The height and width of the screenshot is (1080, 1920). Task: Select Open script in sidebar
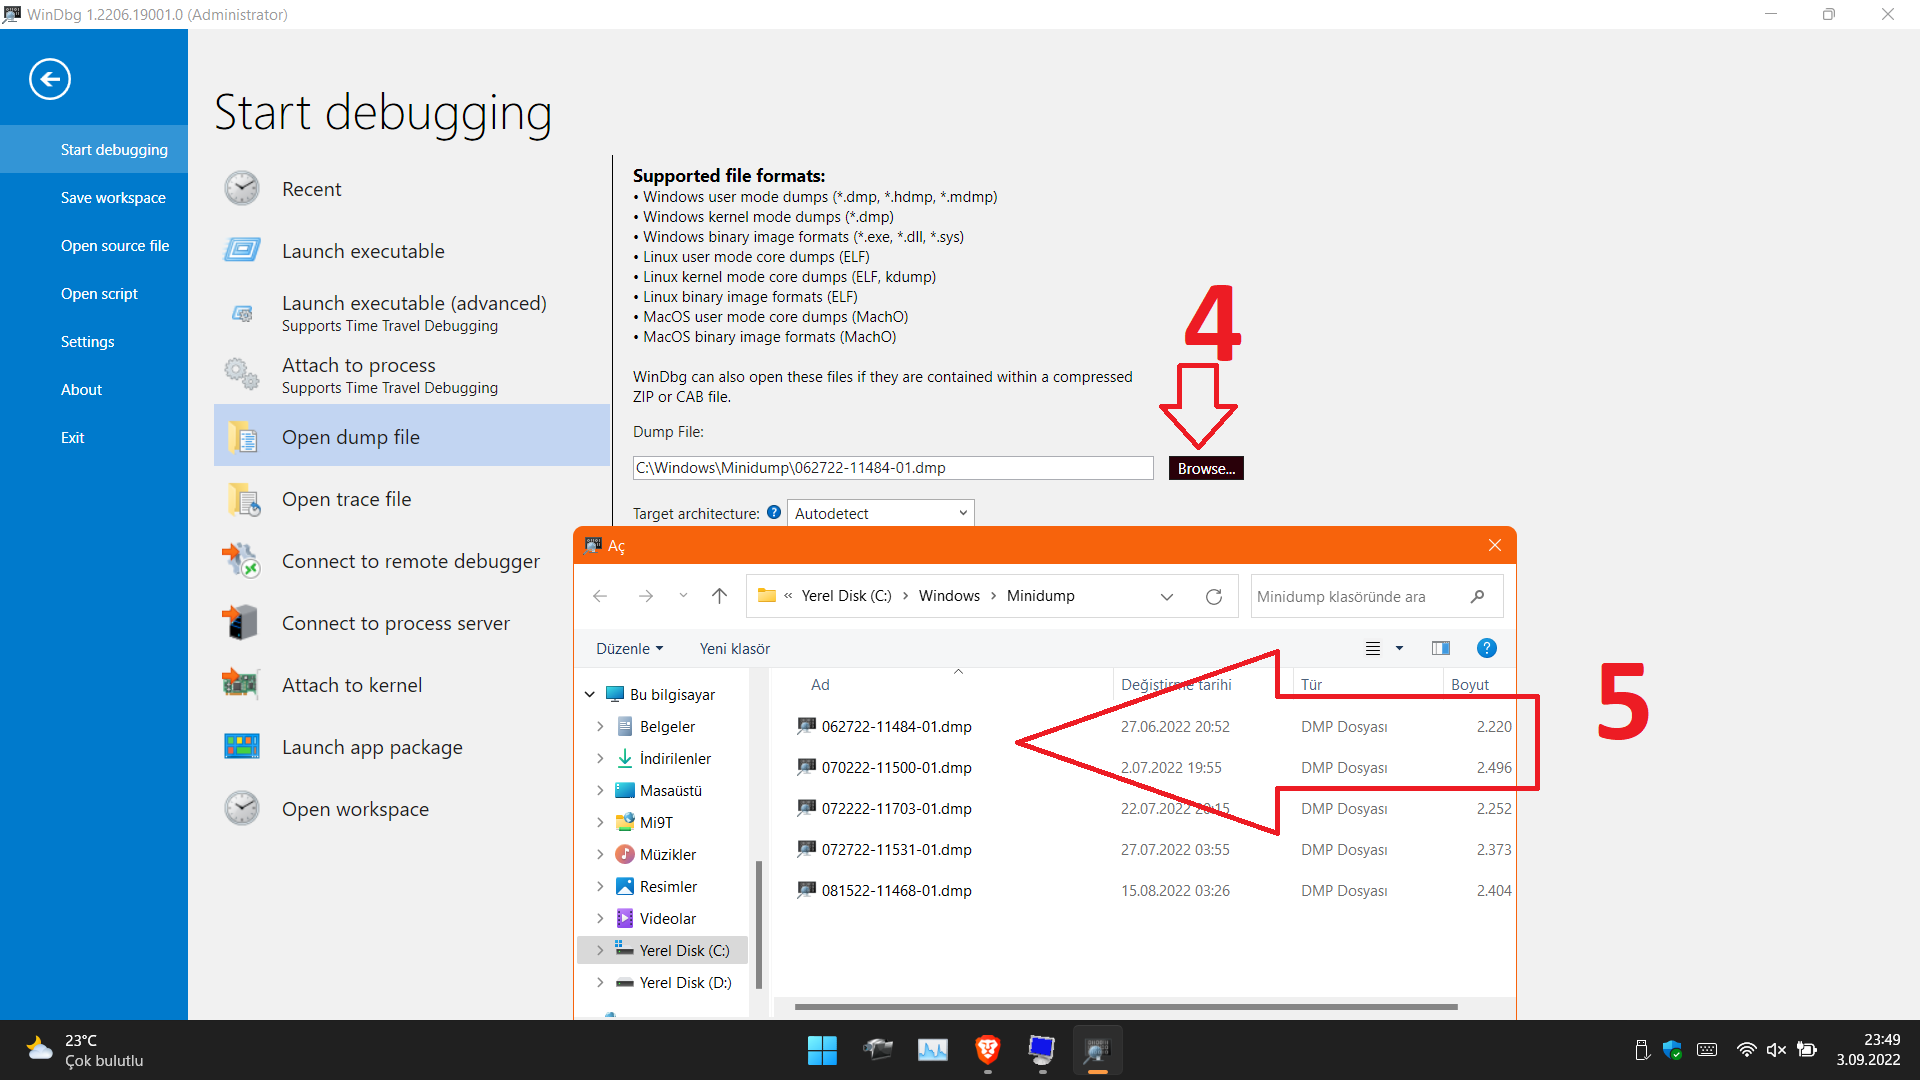click(94, 293)
